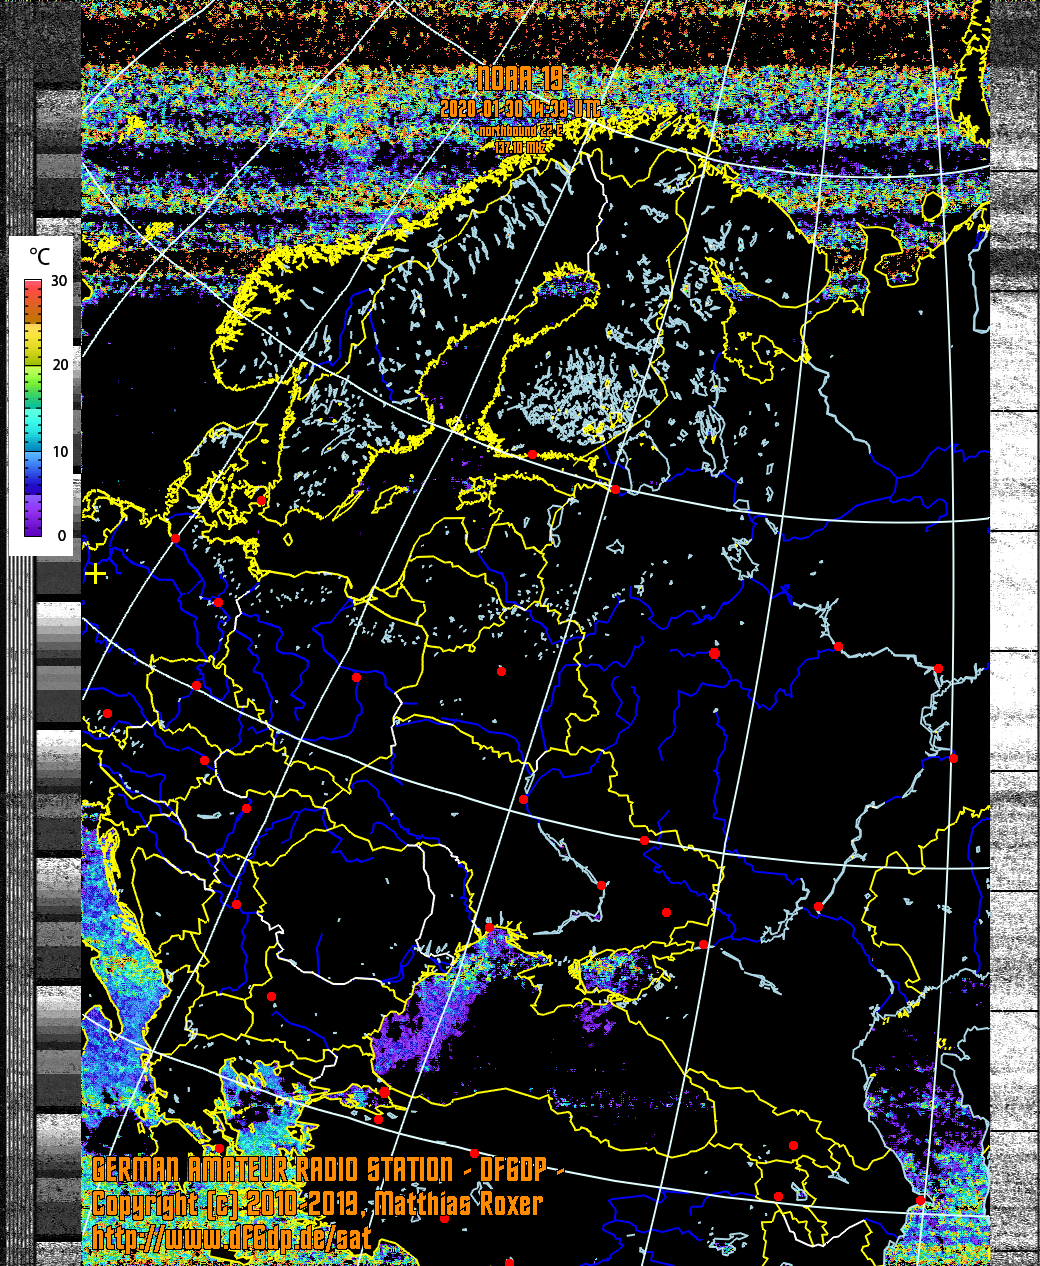This screenshot has height=1266, width=1040.
Task: Click the 2020-01-30 14:39 UTC timestamp
Action: pyautogui.click(x=519, y=110)
